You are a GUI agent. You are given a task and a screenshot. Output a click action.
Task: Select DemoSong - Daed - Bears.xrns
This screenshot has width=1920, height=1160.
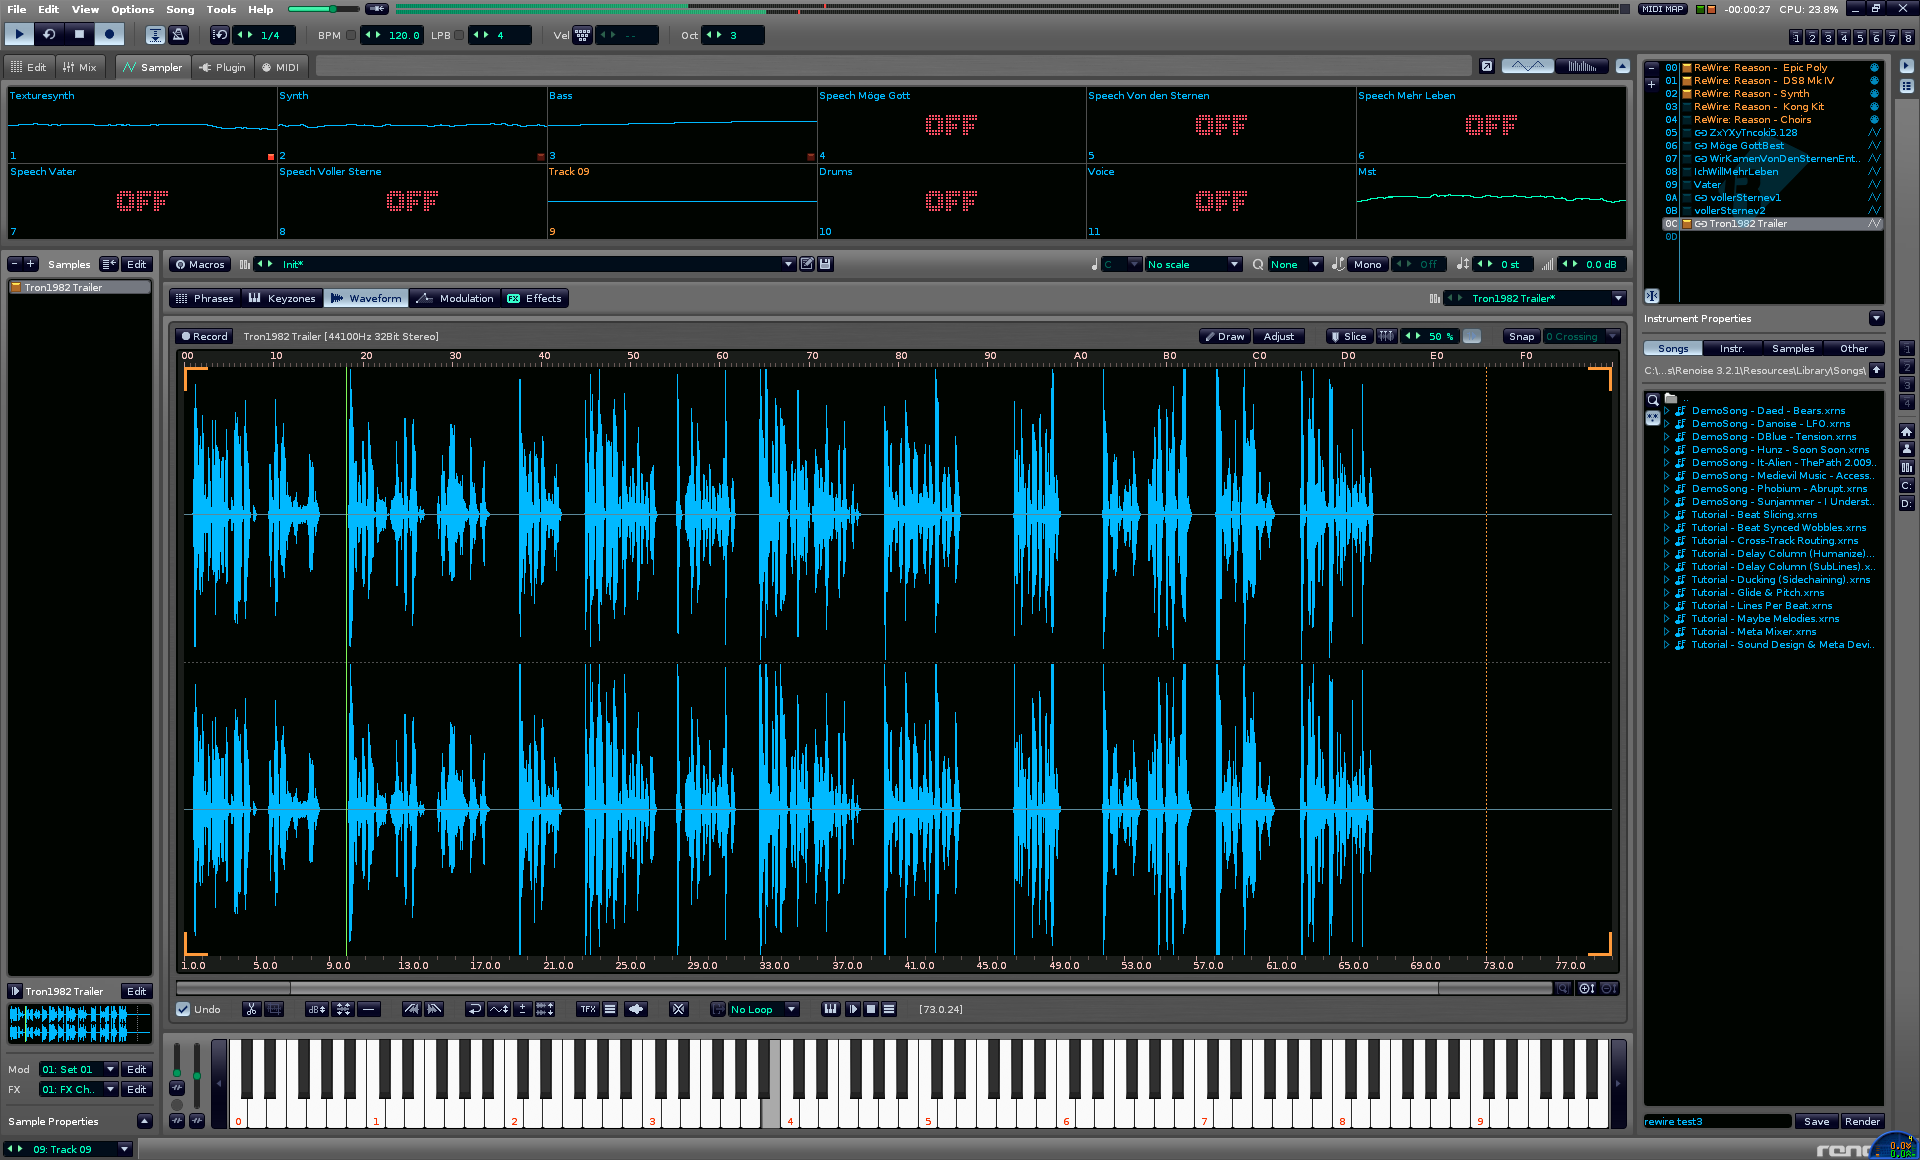coord(1768,410)
